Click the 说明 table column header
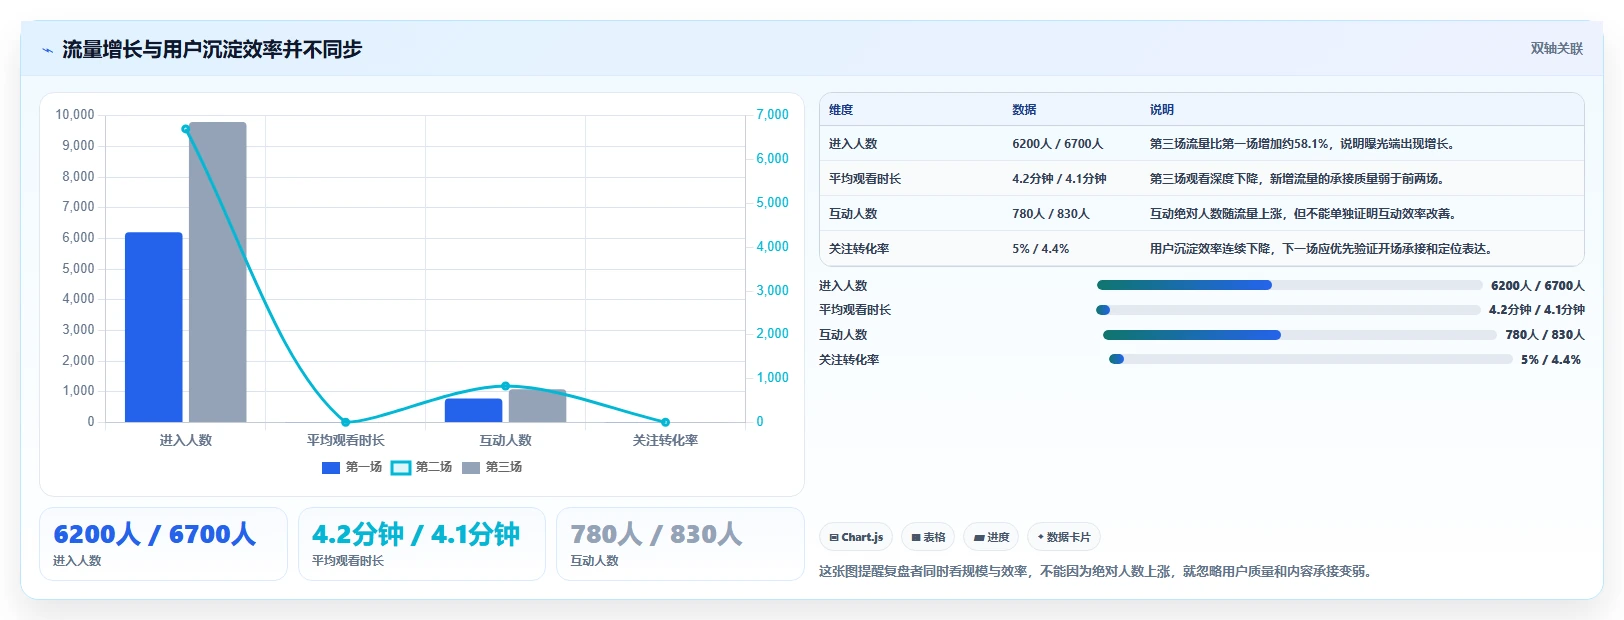1624x620 pixels. click(1162, 110)
